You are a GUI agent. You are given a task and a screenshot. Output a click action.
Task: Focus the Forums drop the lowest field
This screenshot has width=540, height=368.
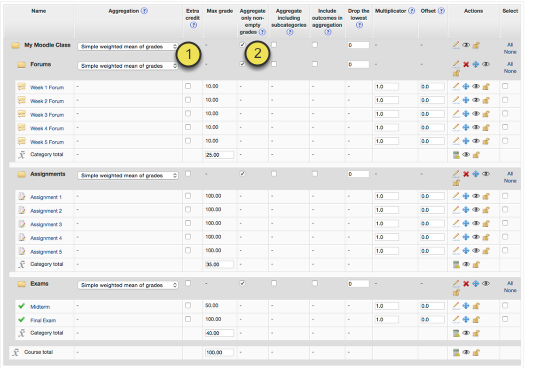358,64
